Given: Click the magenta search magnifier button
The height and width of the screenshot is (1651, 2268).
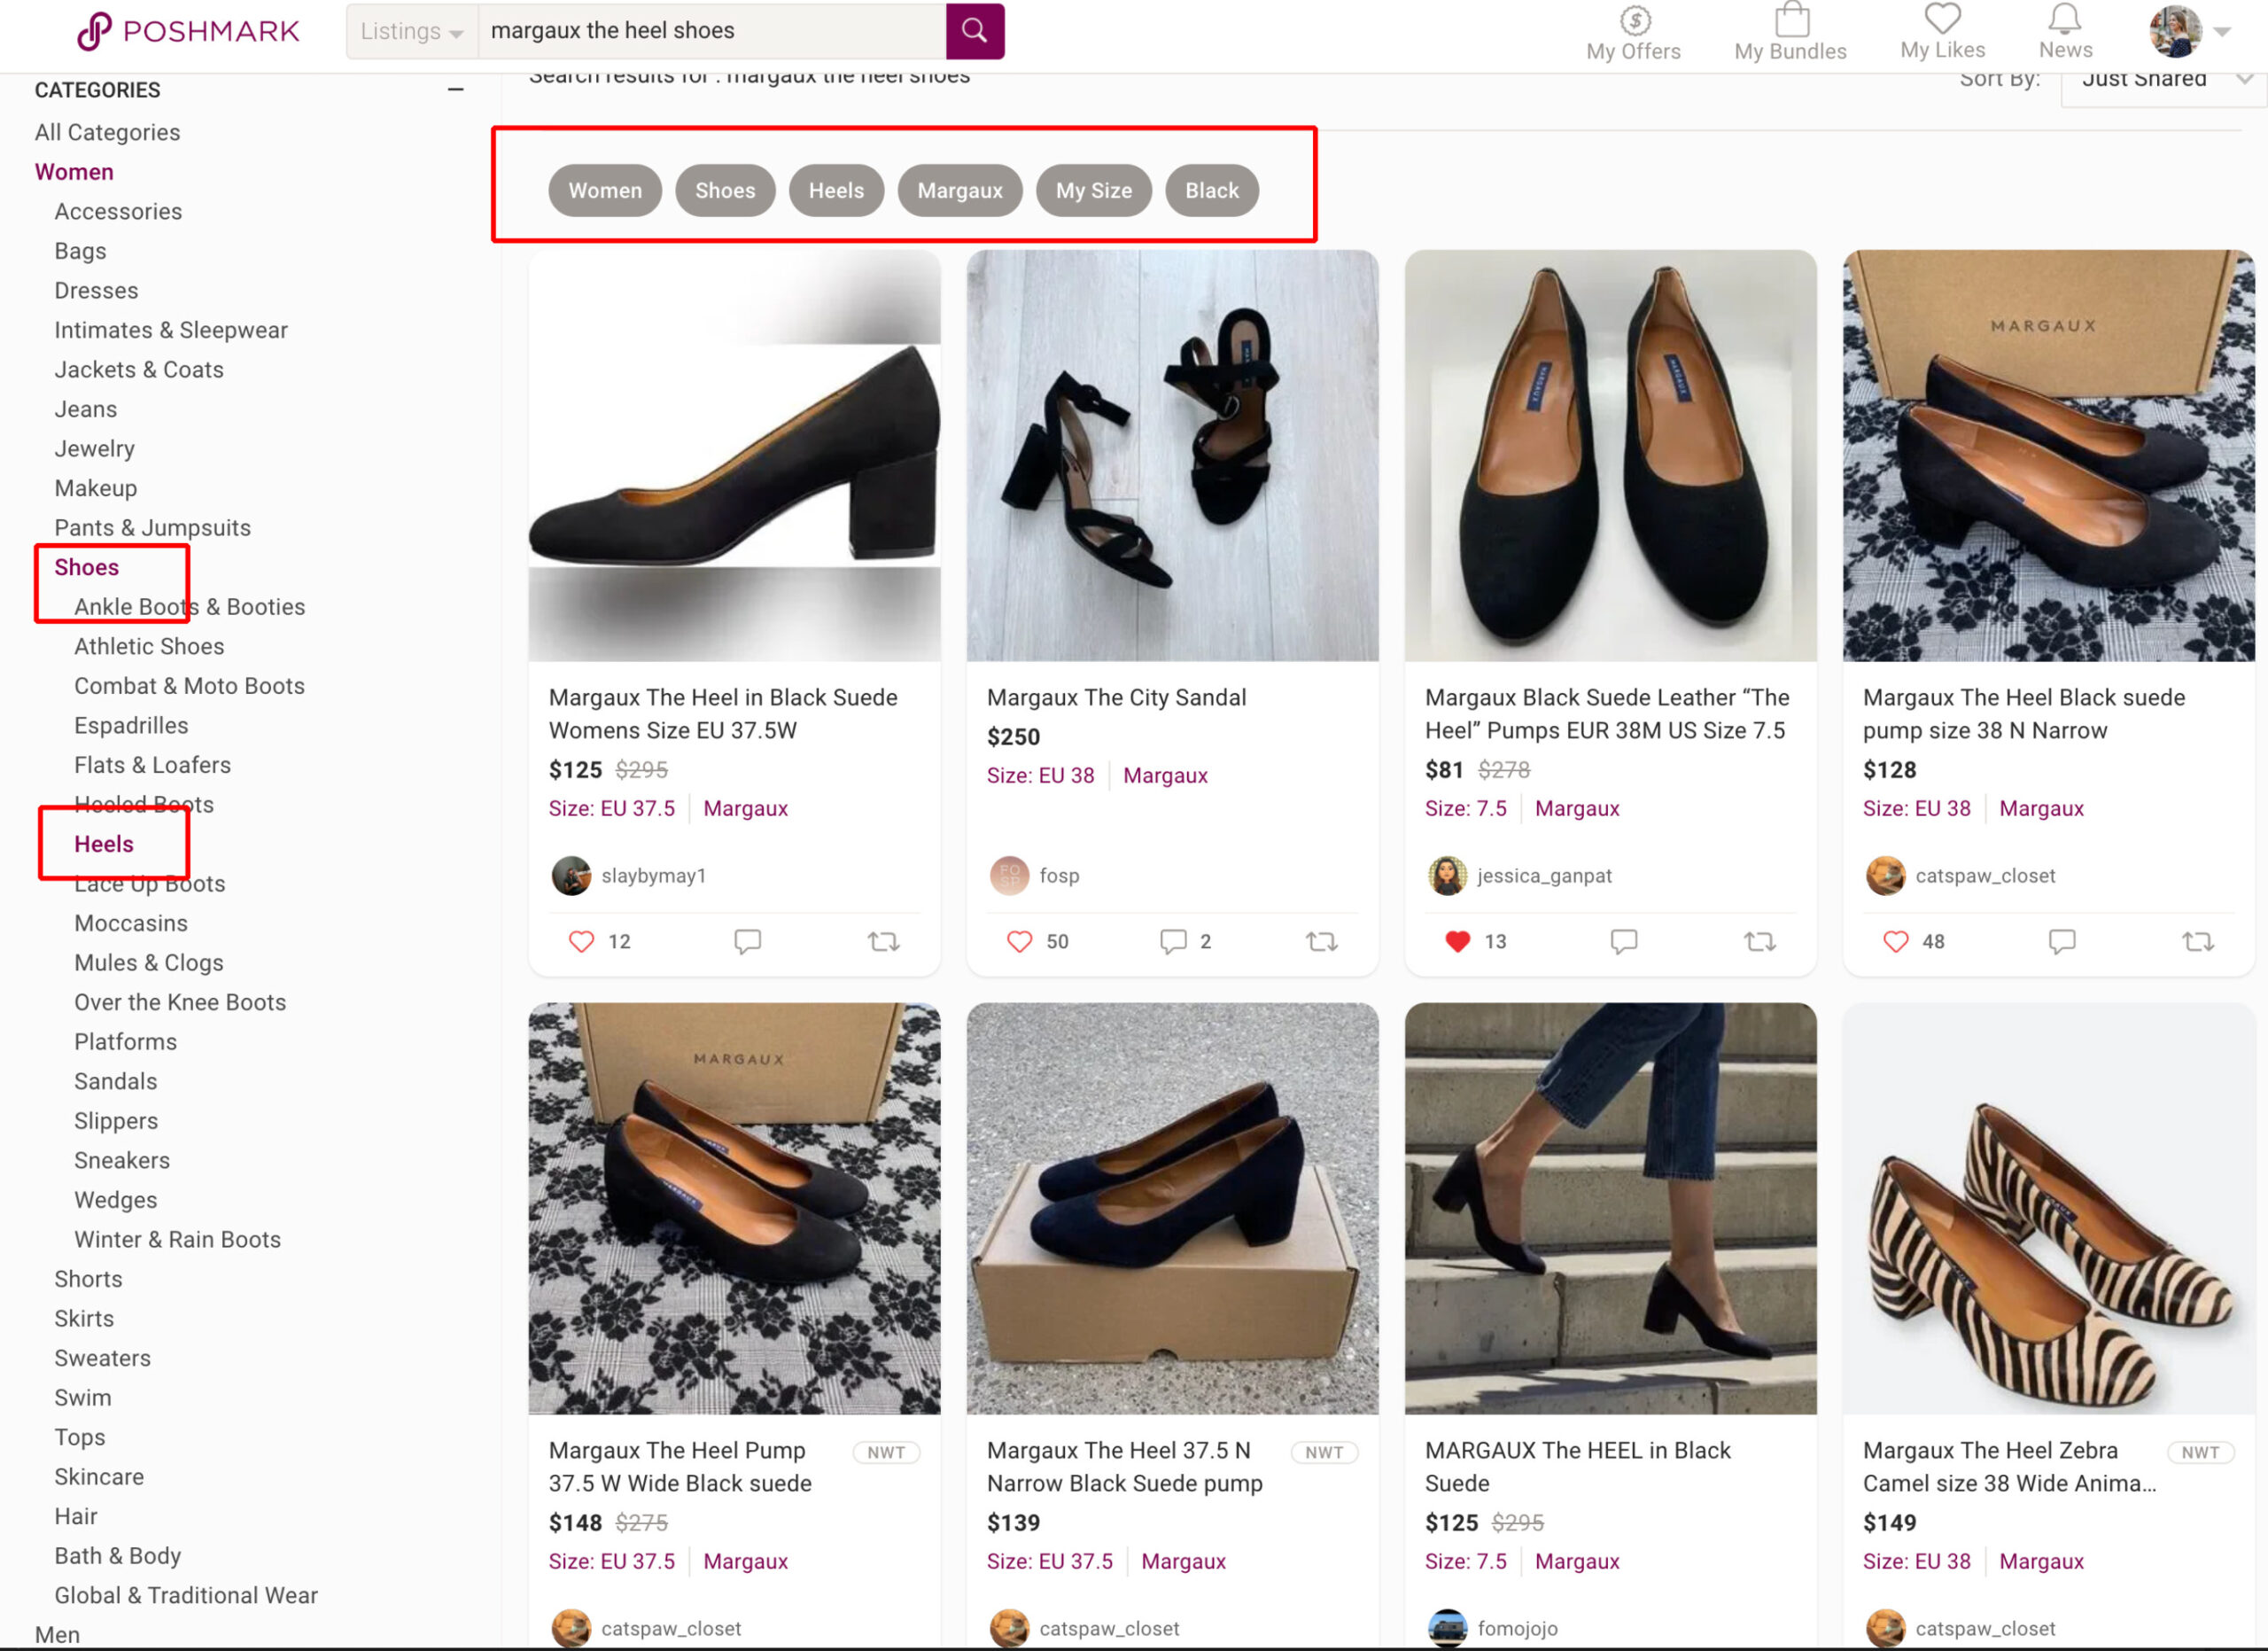Looking at the screenshot, I should 974,31.
